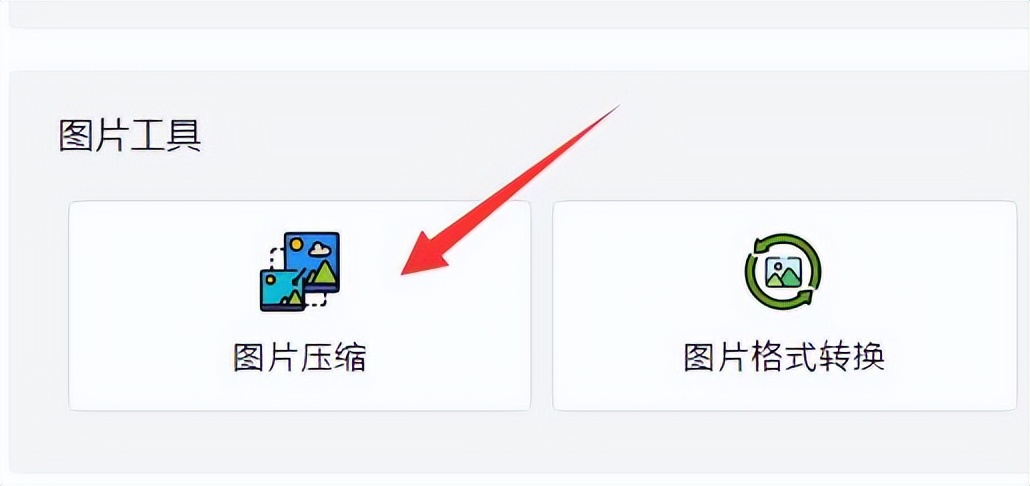Open the 图片格式转换 green circular arrows icon
This screenshot has width=1030, height=486.
point(783,271)
